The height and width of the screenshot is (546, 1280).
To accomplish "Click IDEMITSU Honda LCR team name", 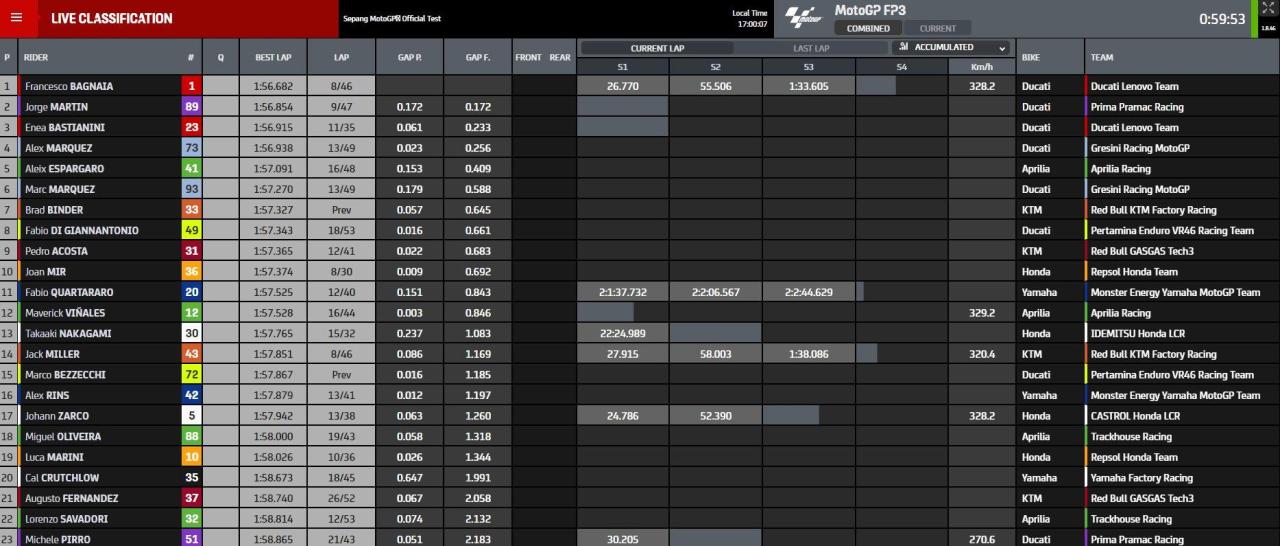I will pyautogui.click(x=1134, y=333).
